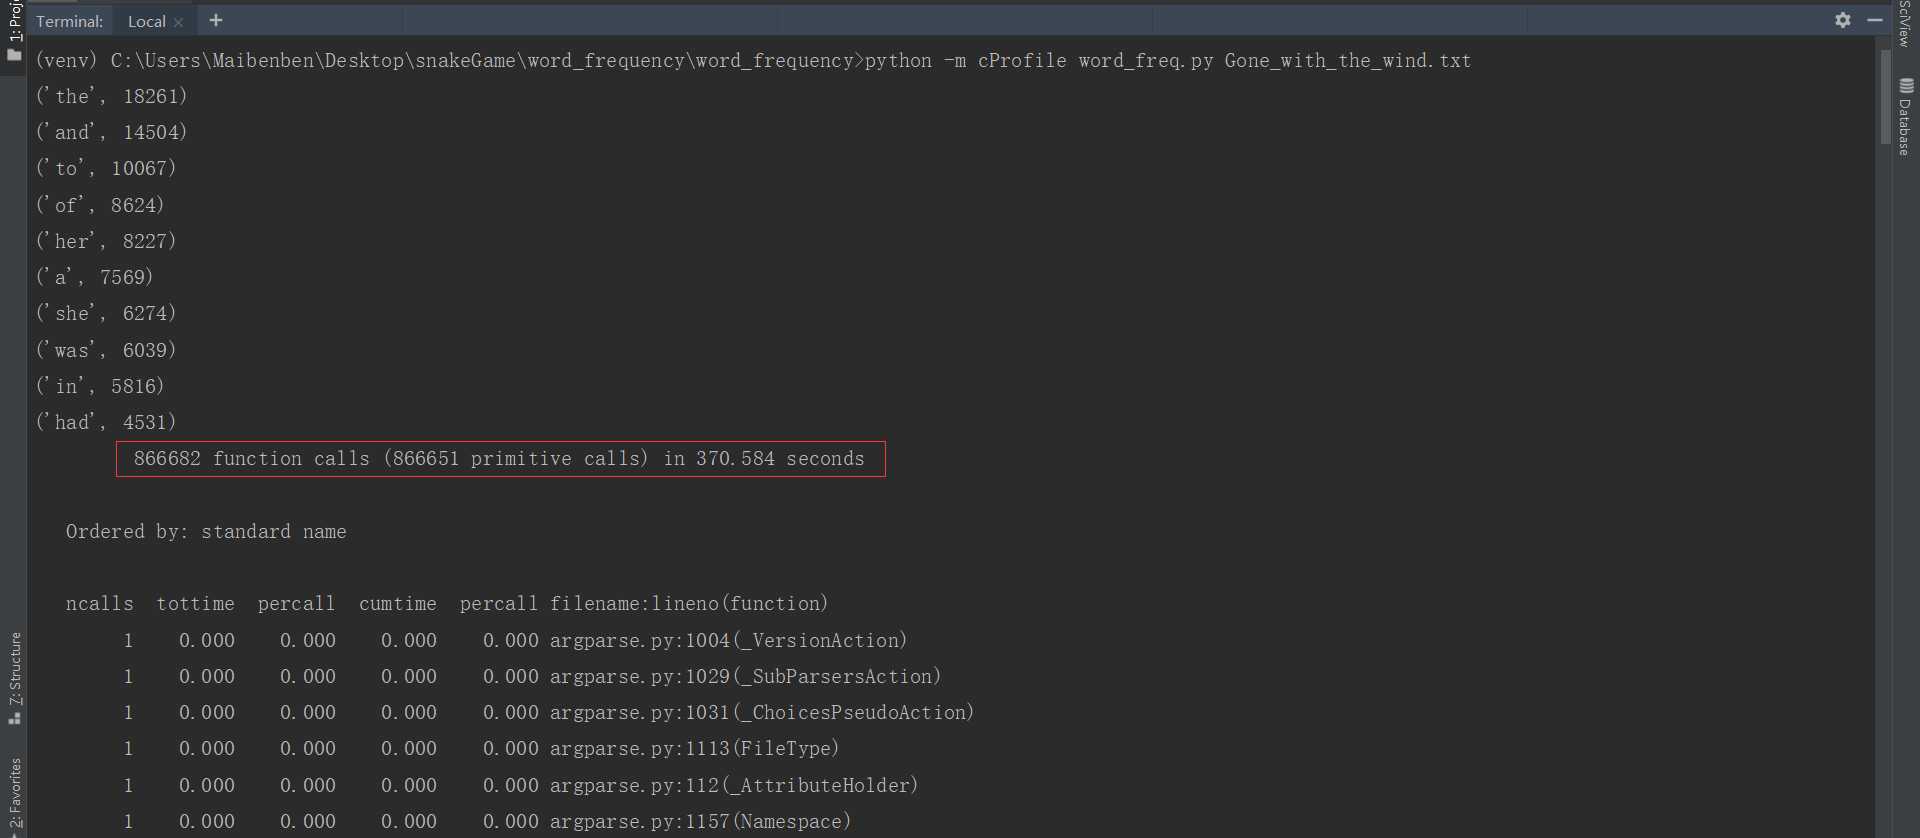This screenshot has width=1920, height=838.
Task: Click the ('of', 8624) output line
Action: (x=100, y=205)
